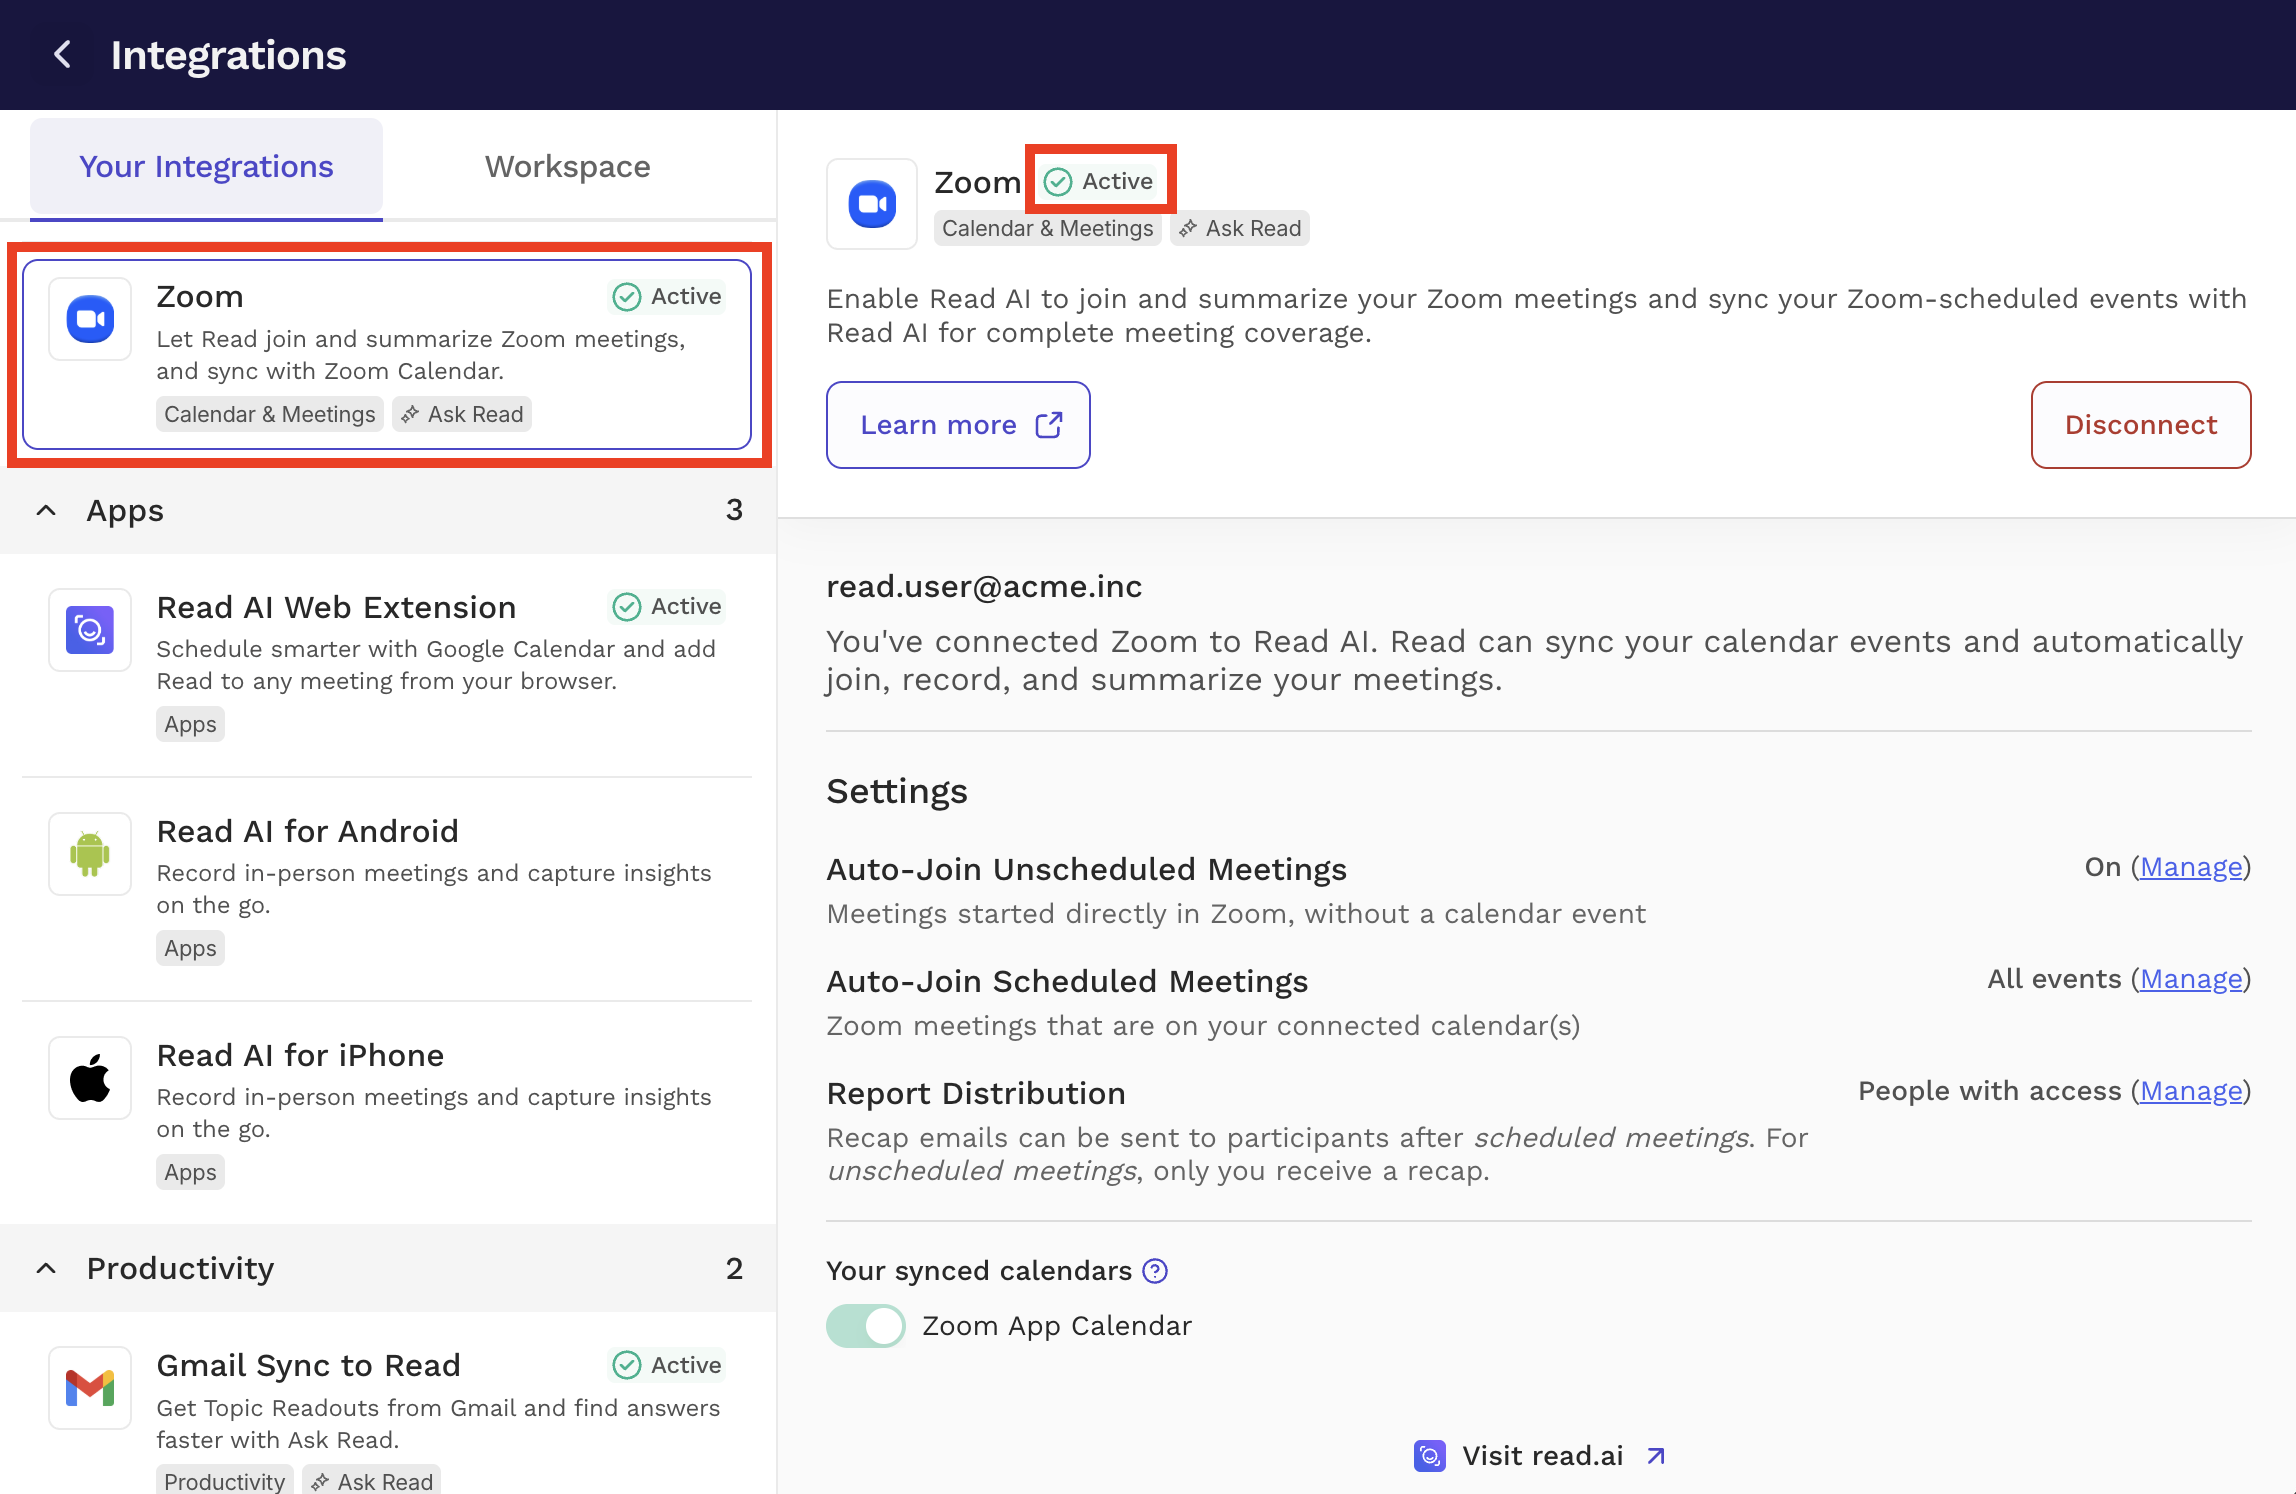Click the Apps tag under Read AI for Android
The image size is (2296, 1494).
pos(190,948)
